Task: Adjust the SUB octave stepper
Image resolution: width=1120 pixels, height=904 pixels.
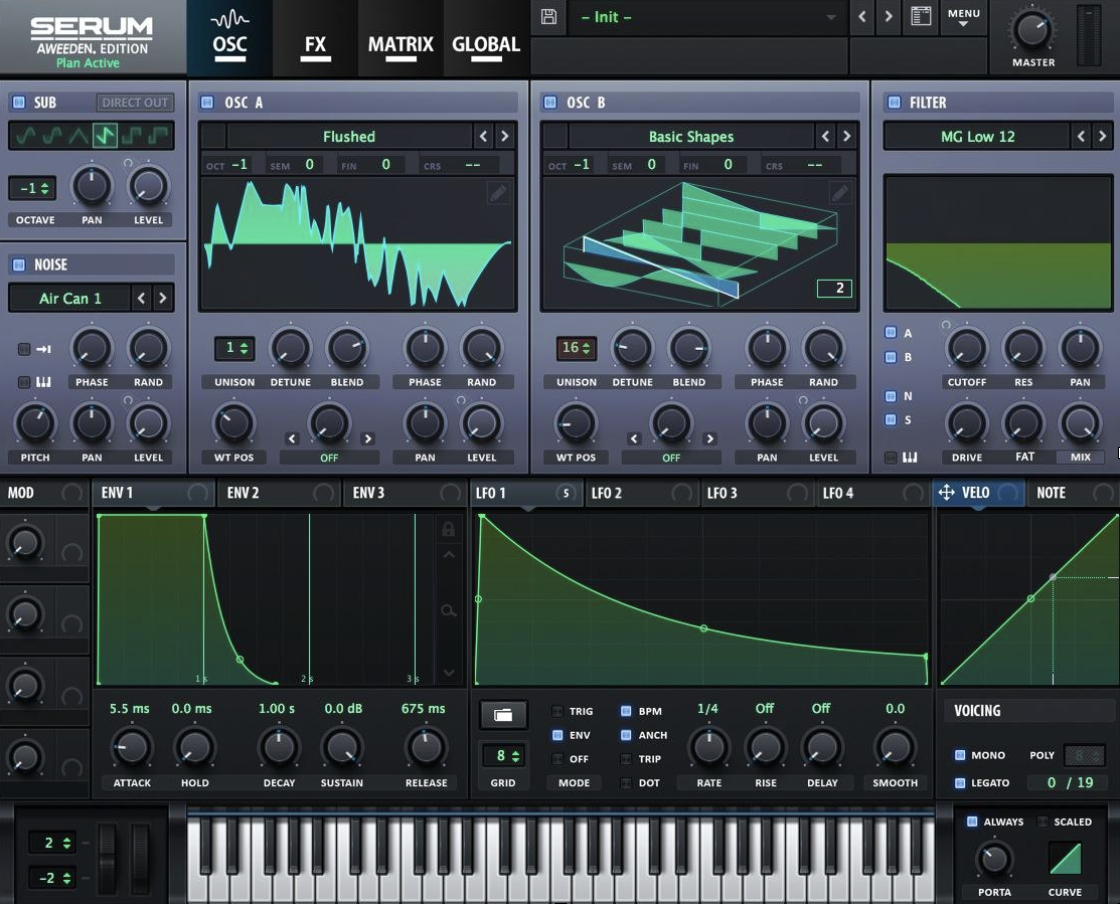Action: click(33, 189)
